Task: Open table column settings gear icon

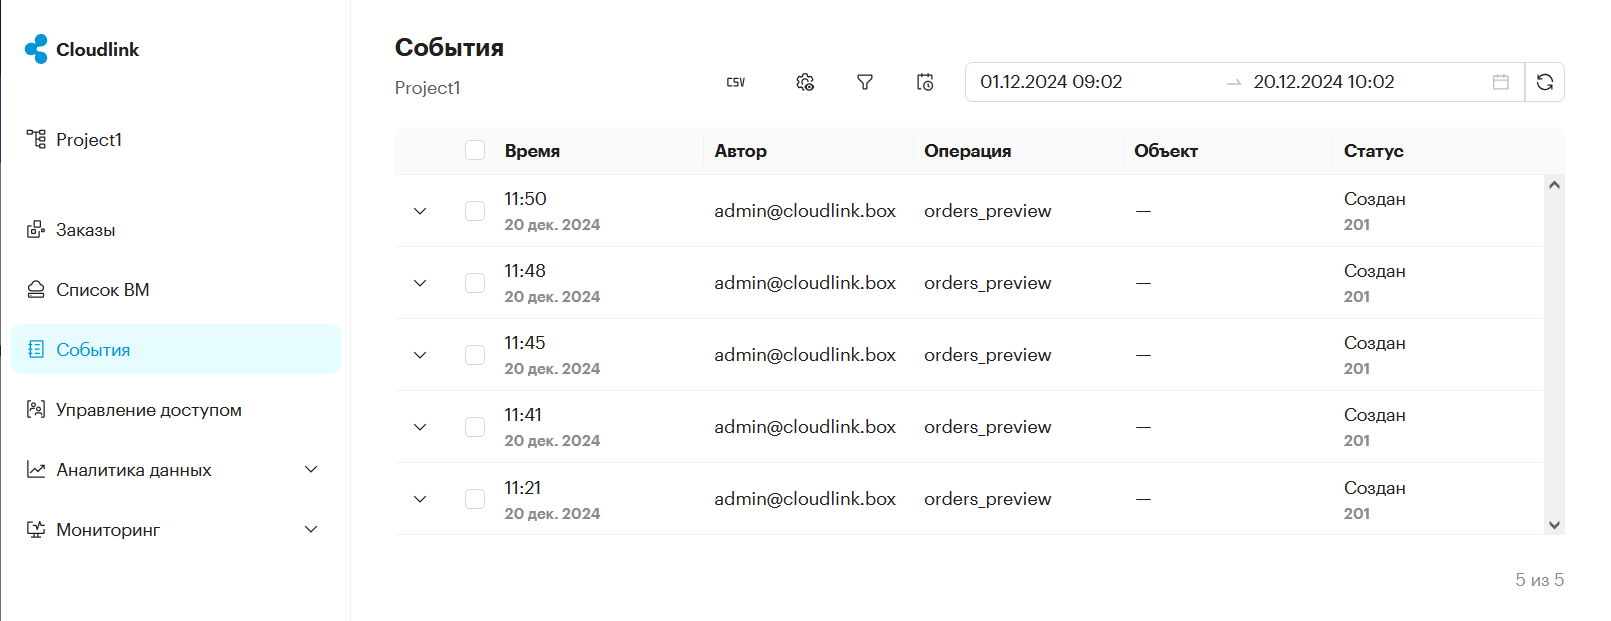Action: pyautogui.click(x=805, y=82)
